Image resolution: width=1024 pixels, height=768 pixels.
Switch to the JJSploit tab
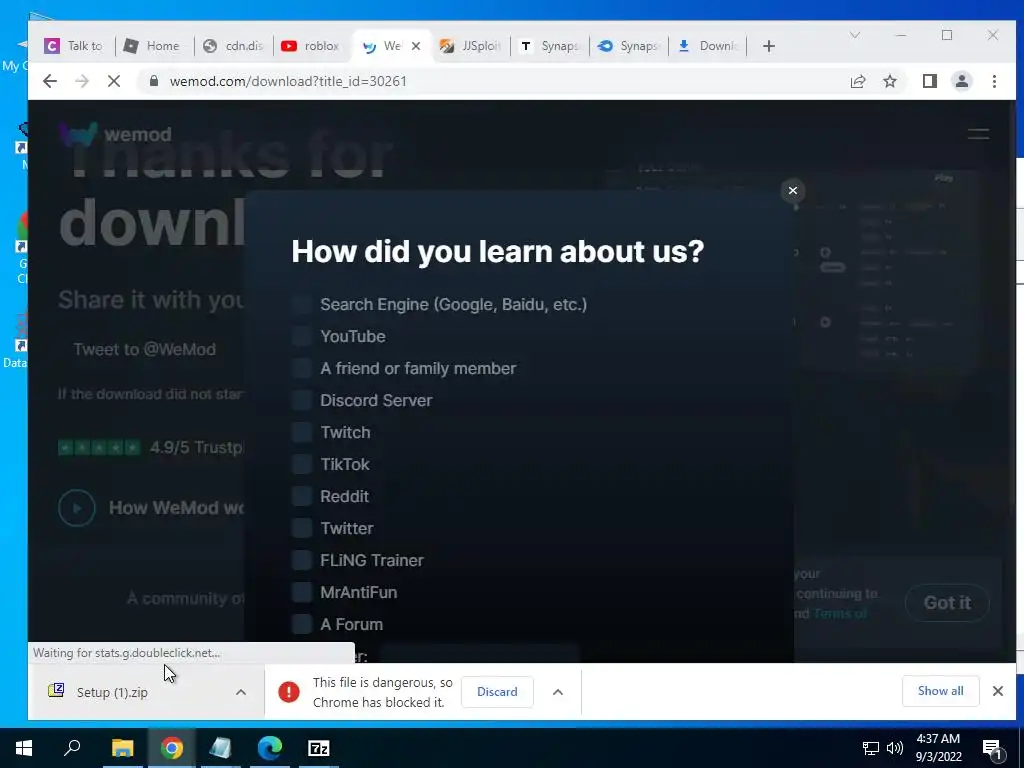470,46
